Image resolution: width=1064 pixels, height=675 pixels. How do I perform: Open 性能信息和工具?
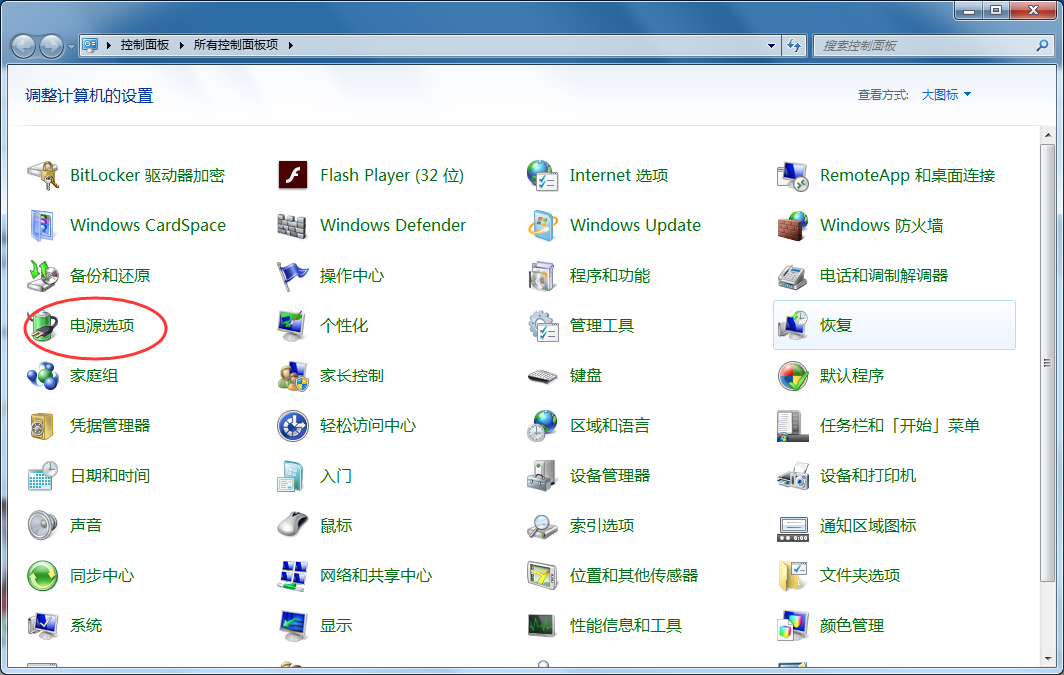[x=626, y=625]
